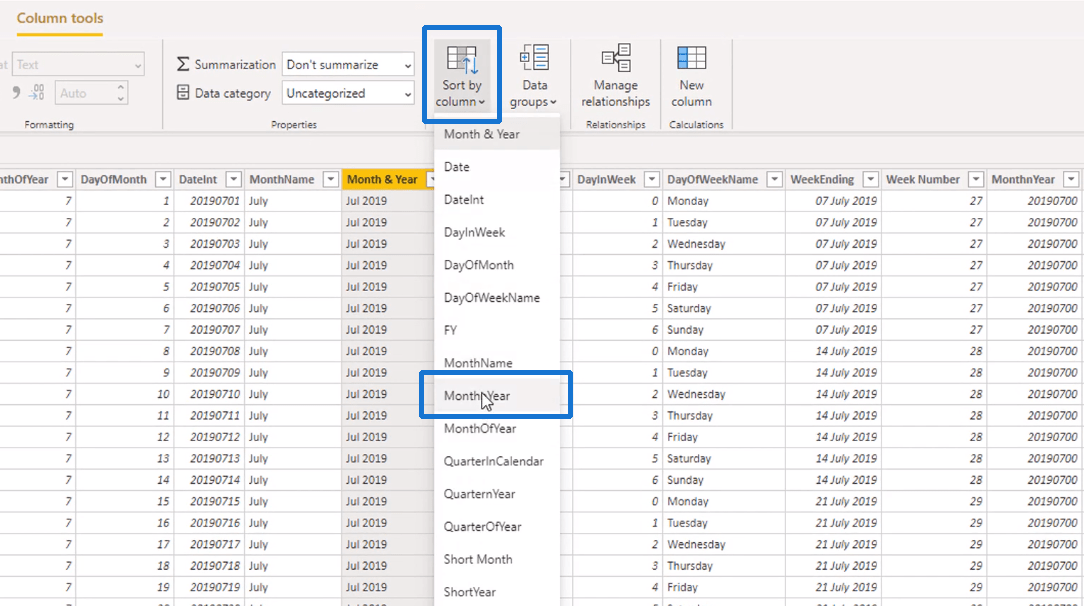Select the MonthnYear column header
This screenshot has height=606, width=1084.
tap(1023, 180)
